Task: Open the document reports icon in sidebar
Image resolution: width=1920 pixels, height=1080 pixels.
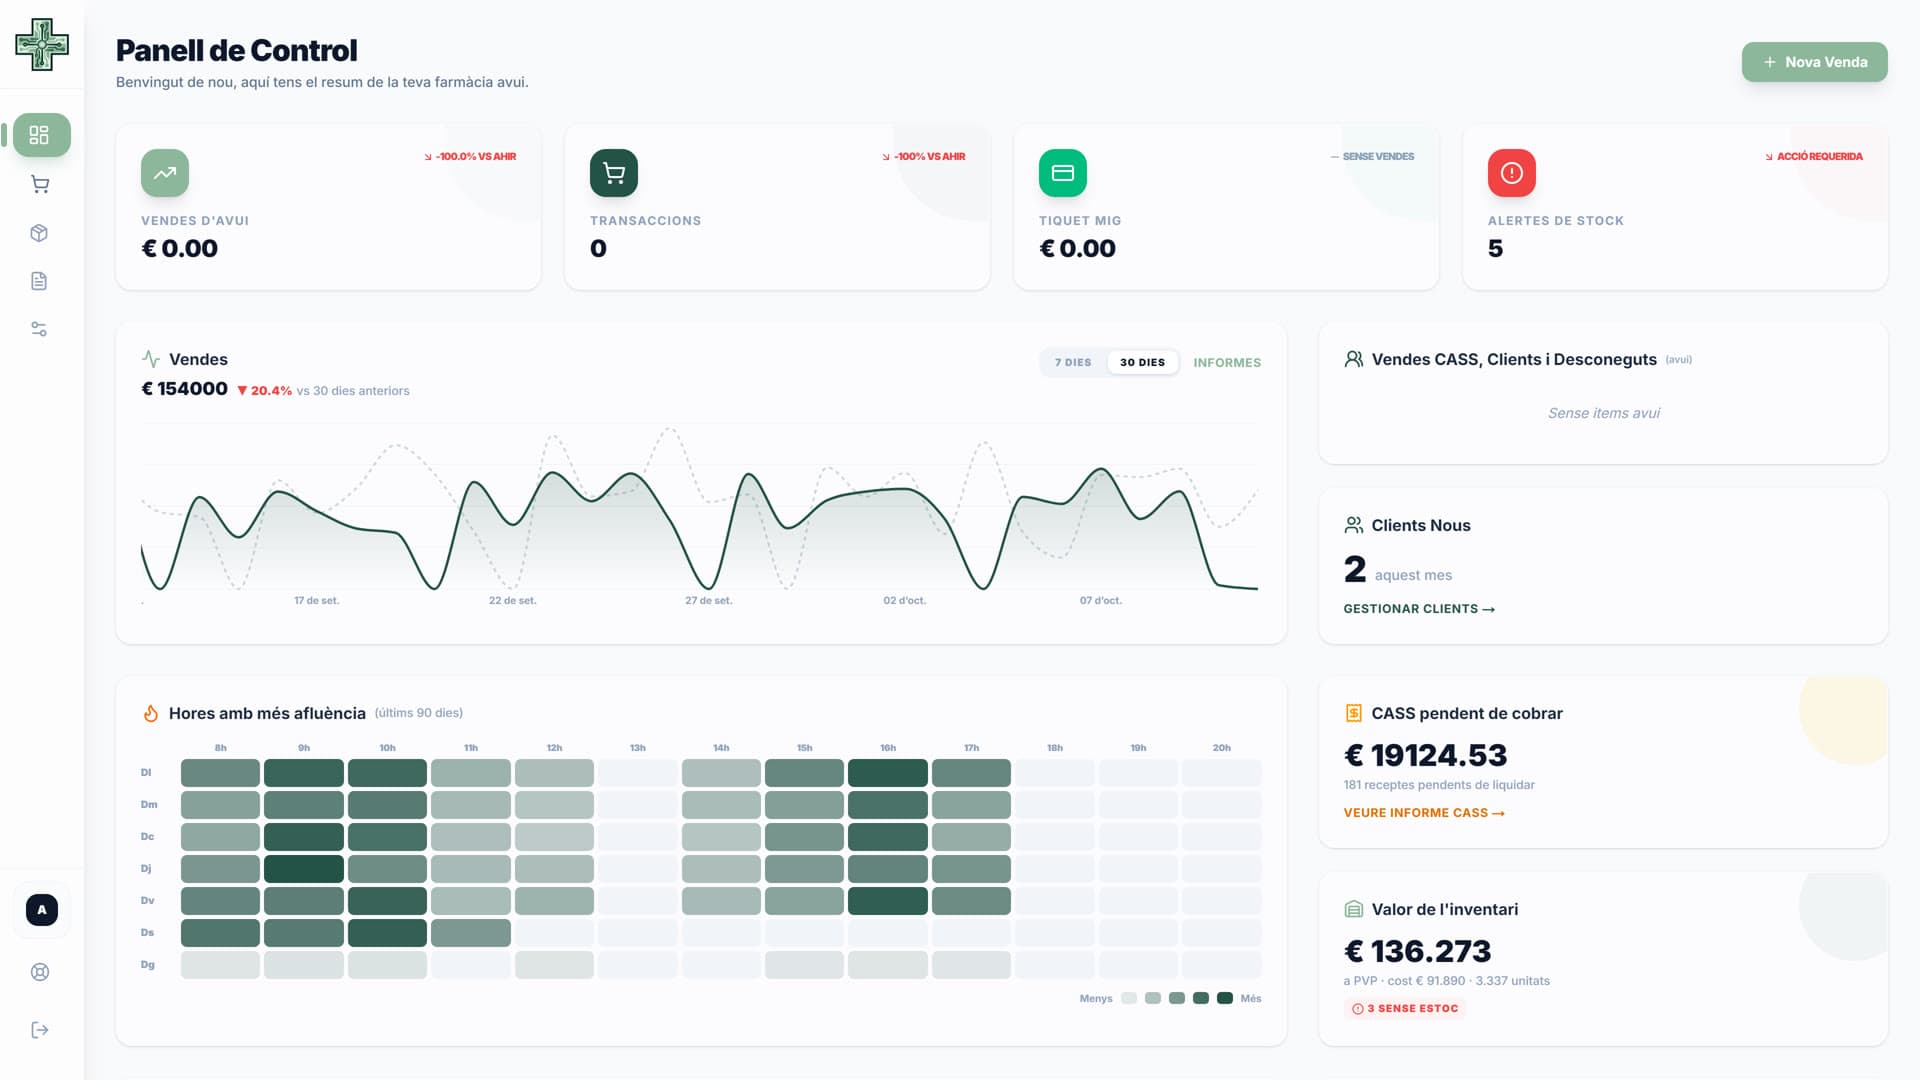Action: pyautogui.click(x=40, y=281)
